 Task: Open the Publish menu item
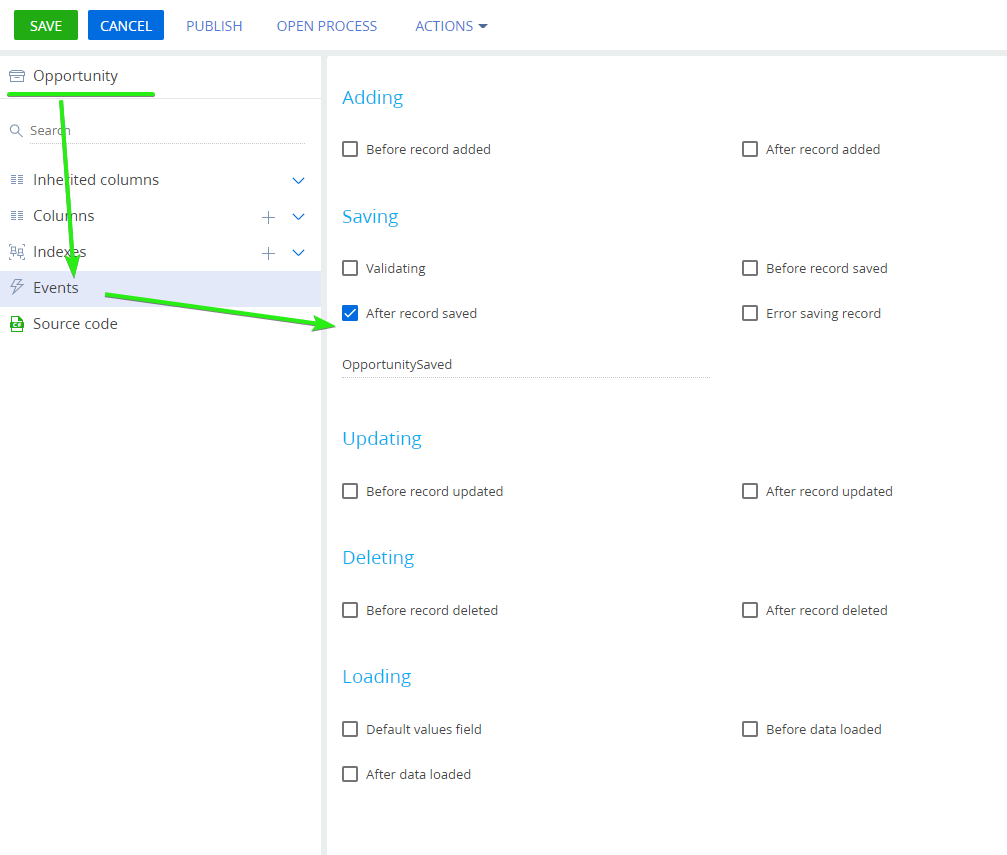[214, 26]
